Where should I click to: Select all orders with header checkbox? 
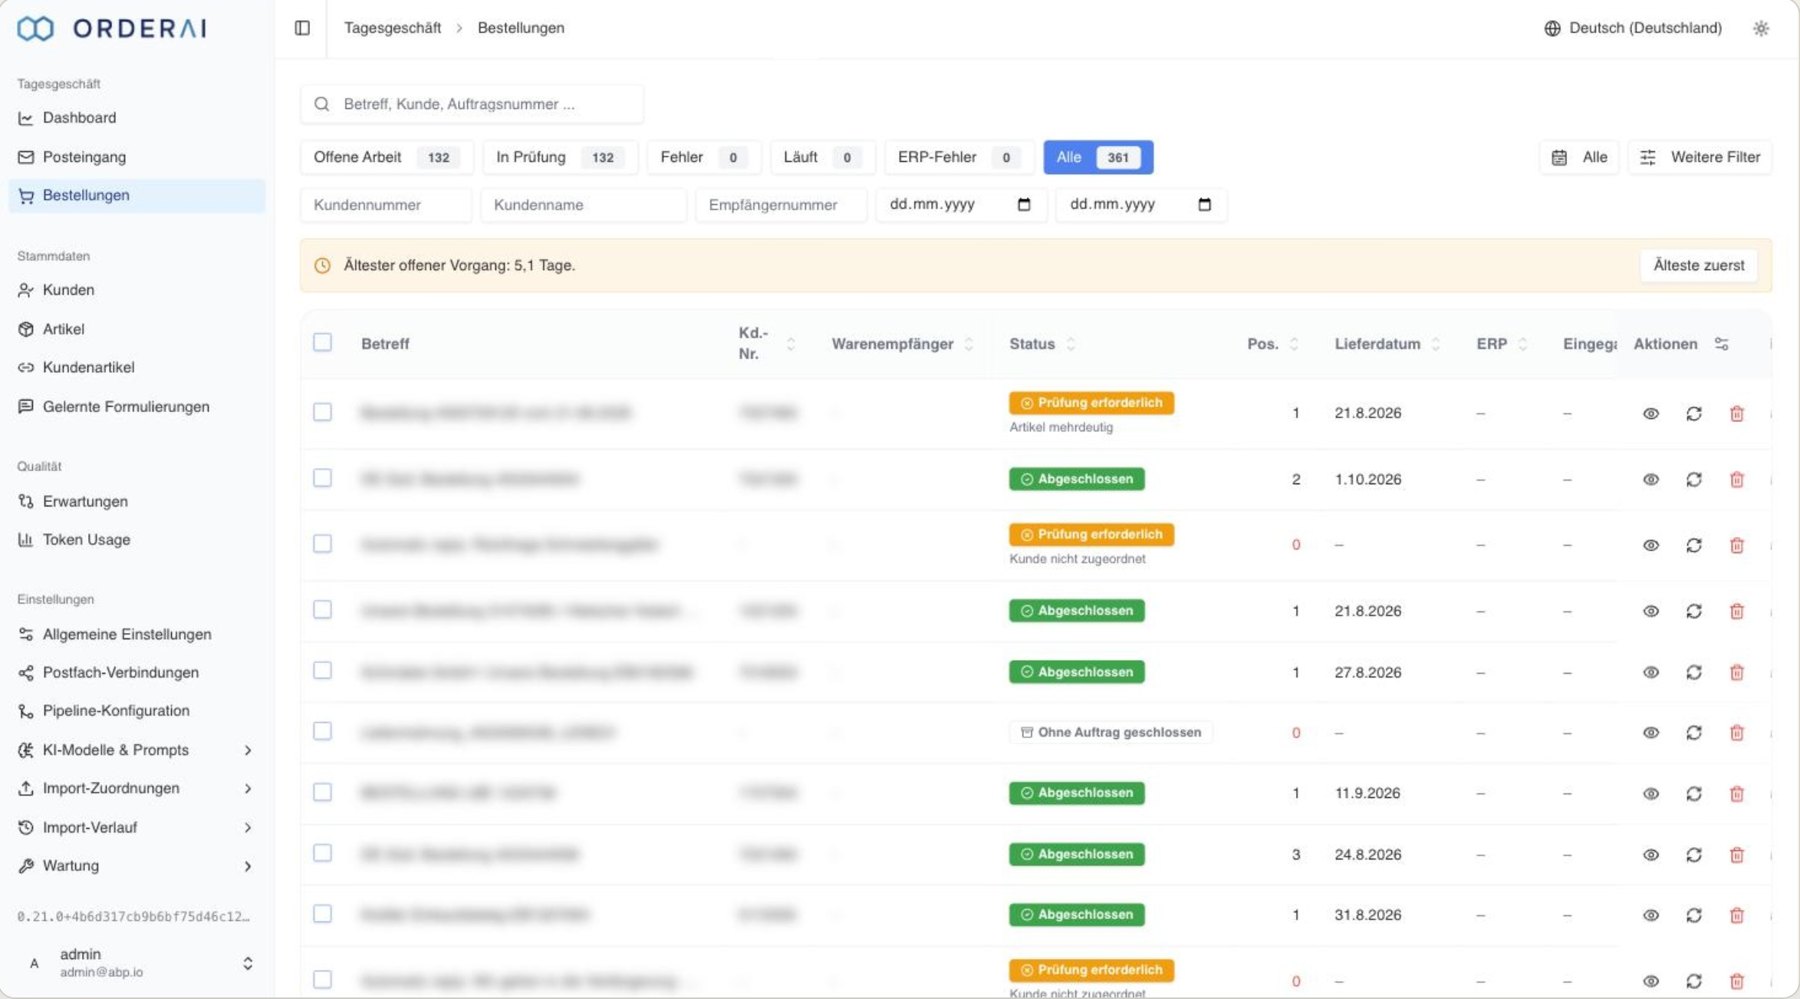pyautogui.click(x=322, y=342)
